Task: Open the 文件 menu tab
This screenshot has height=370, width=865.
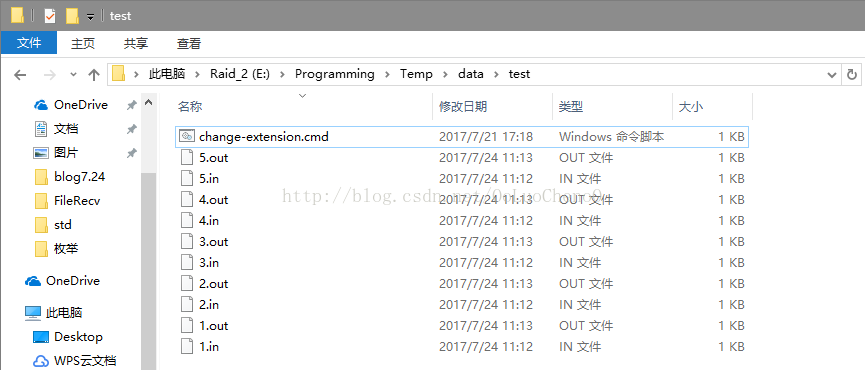Action: (x=29, y=42)
